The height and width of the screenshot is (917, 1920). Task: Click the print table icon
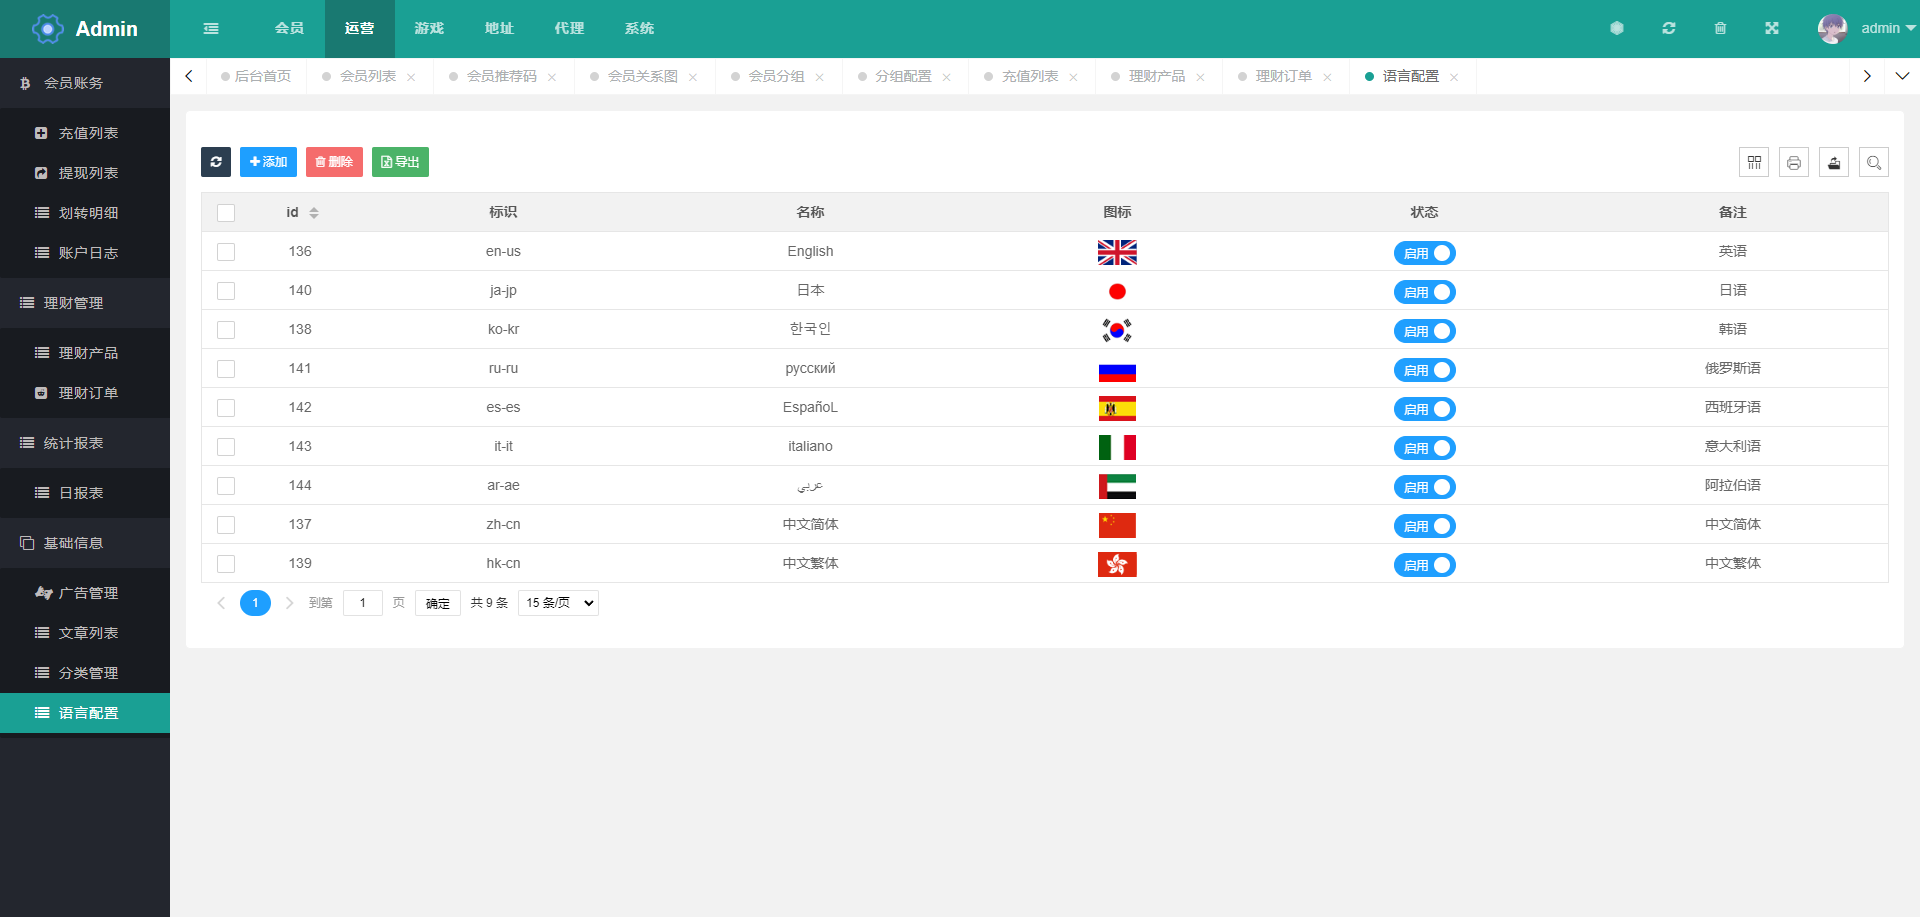point(1794,162)
